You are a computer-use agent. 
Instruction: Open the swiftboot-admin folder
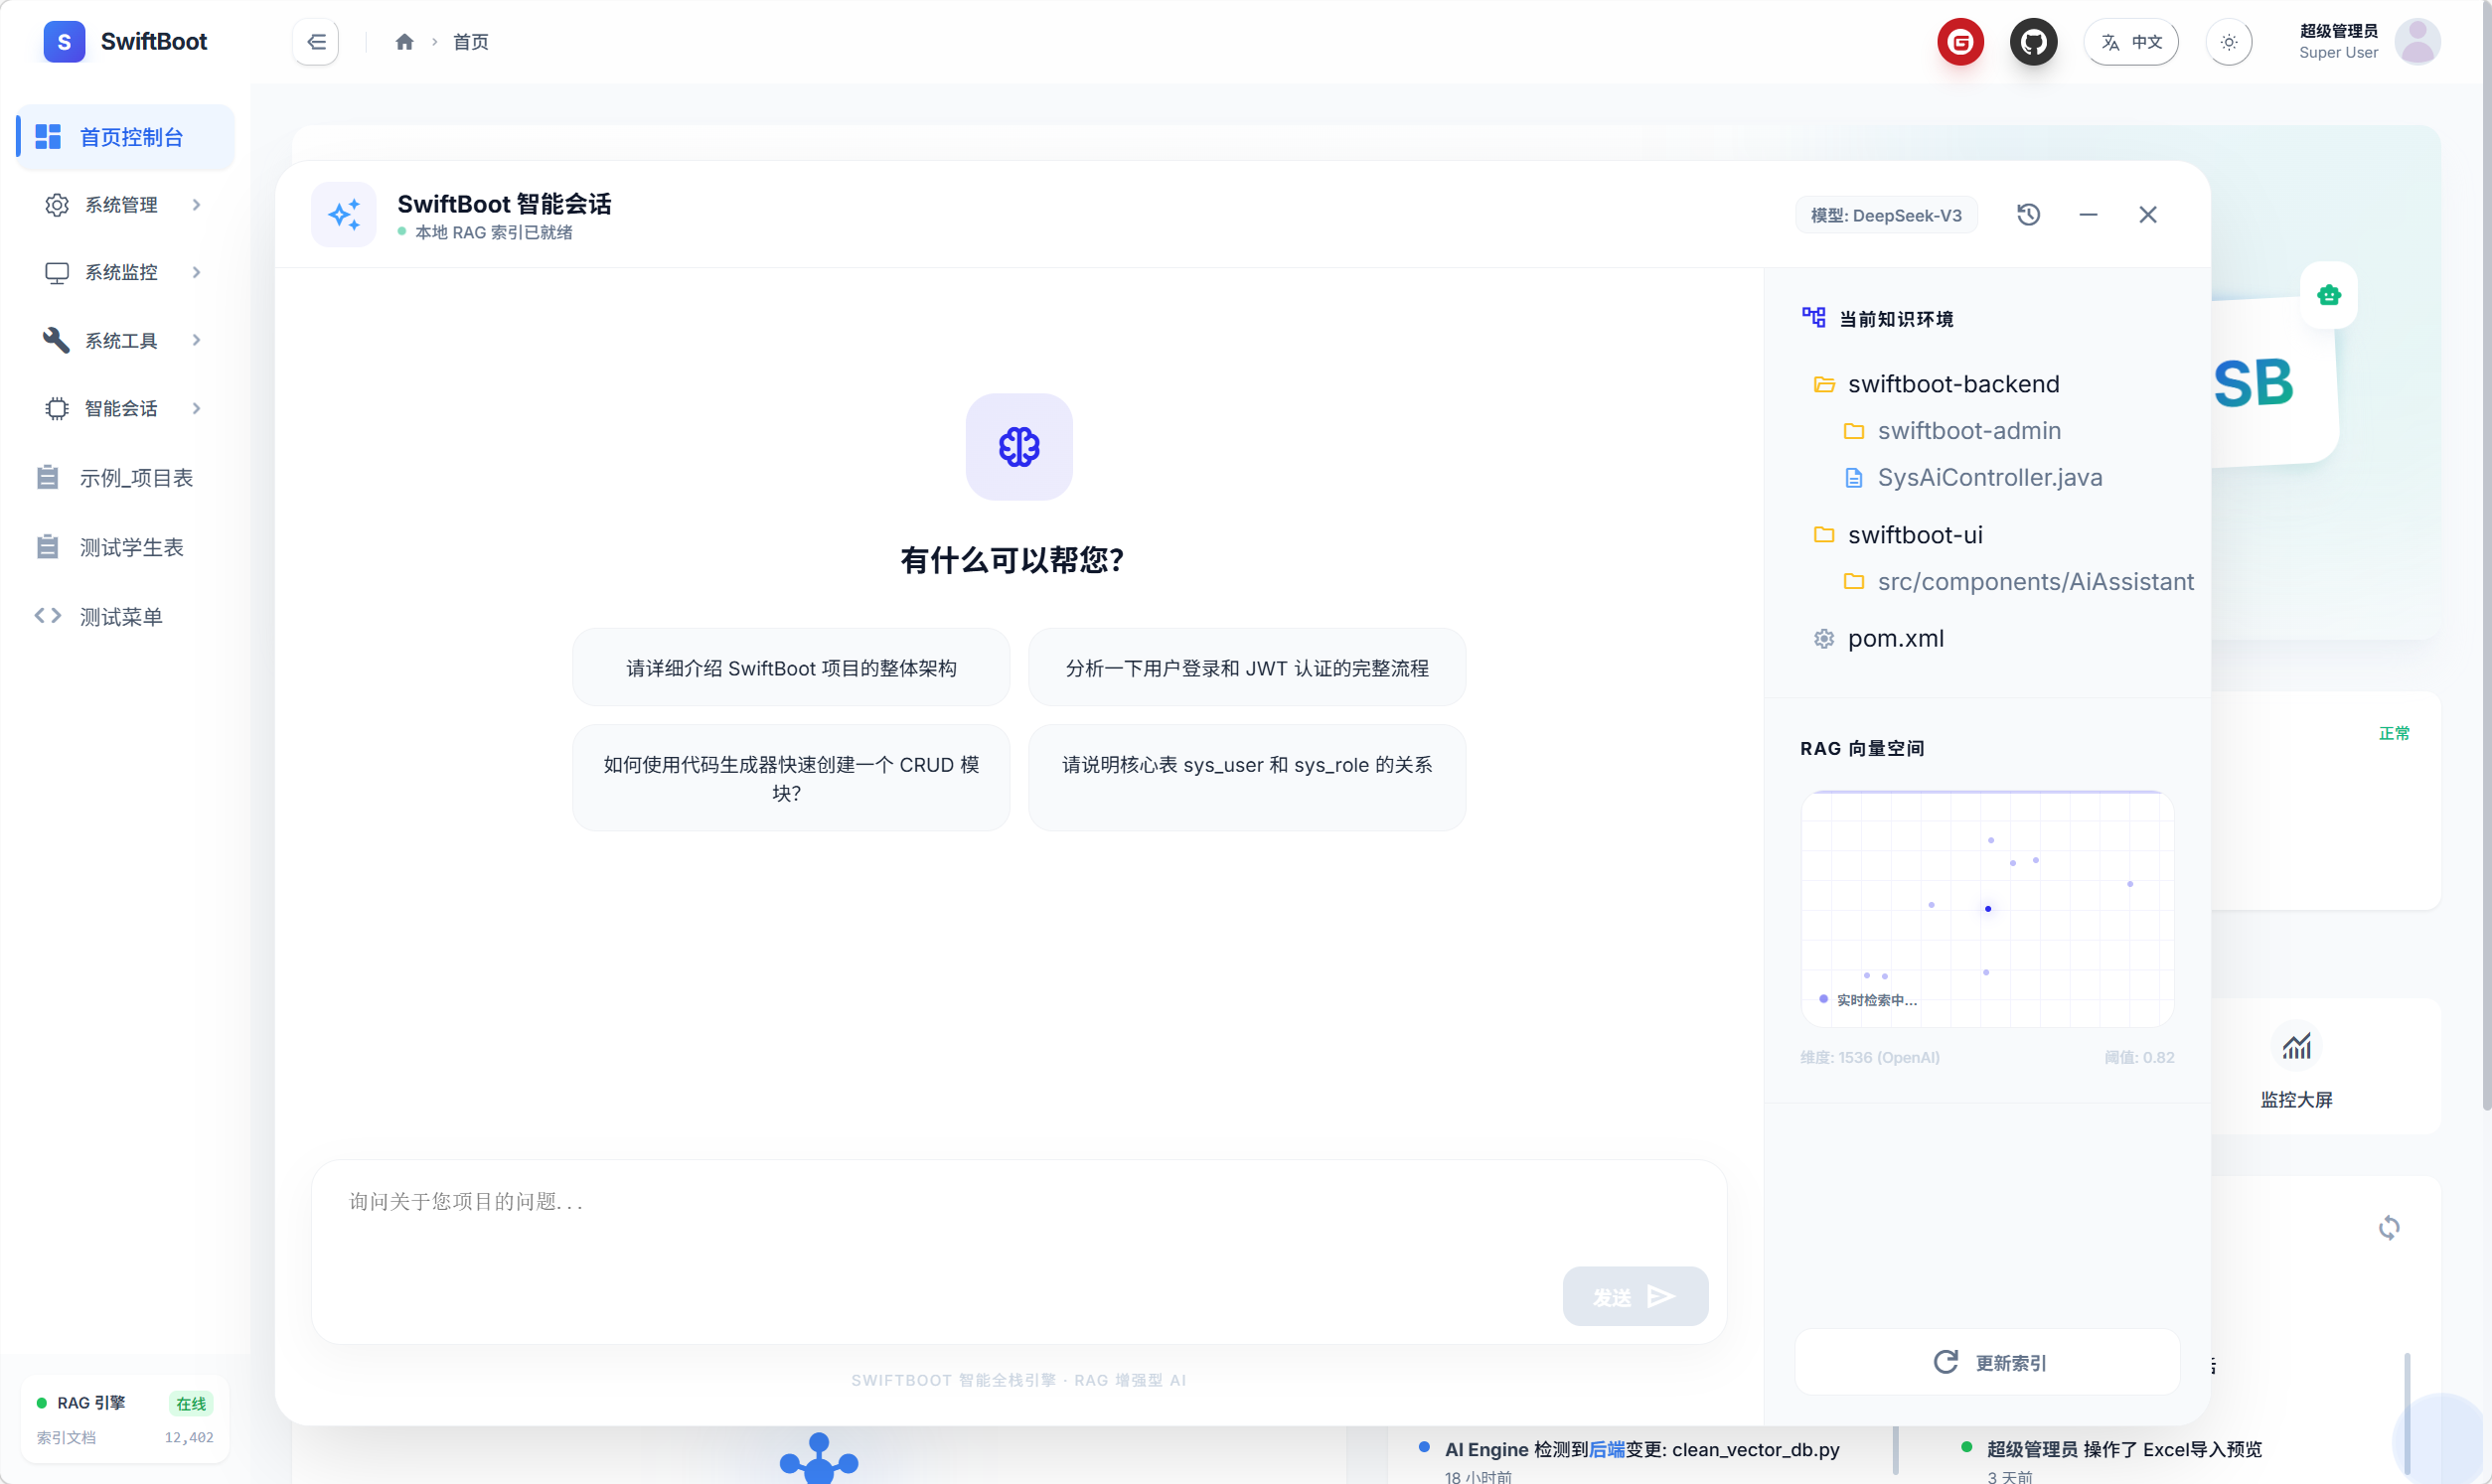click(1951, 431)
